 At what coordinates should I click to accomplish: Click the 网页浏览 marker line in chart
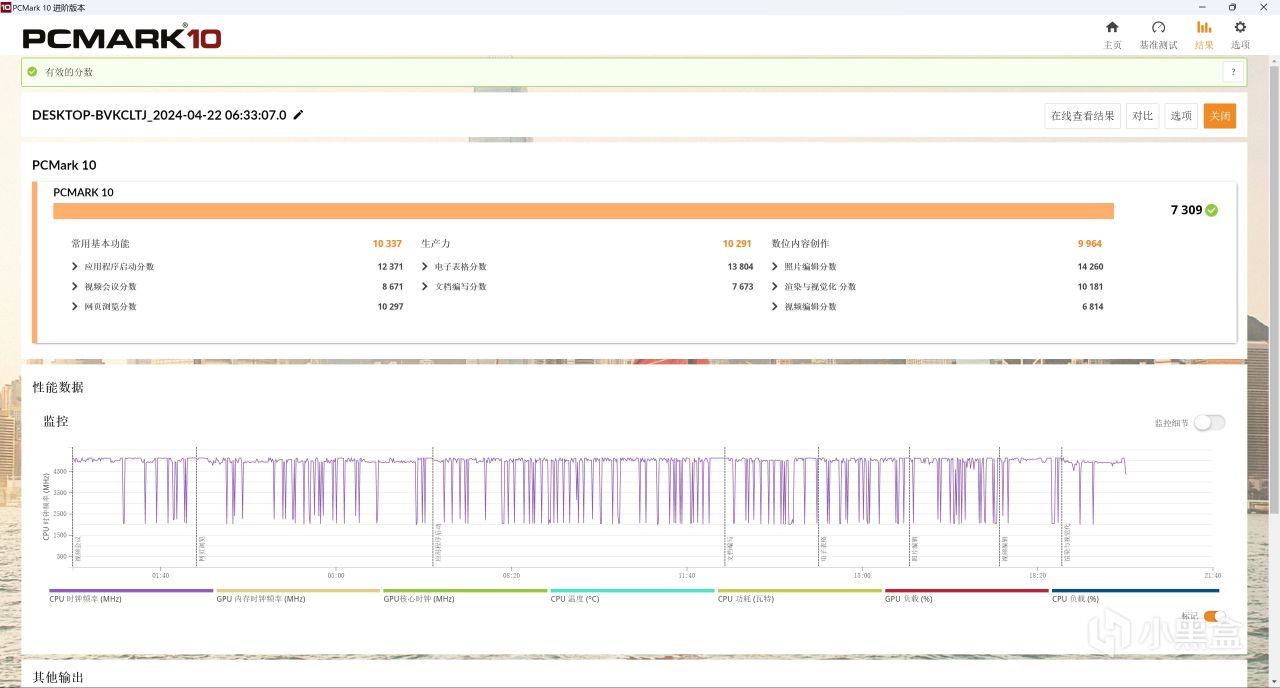[x=197, y=507]
